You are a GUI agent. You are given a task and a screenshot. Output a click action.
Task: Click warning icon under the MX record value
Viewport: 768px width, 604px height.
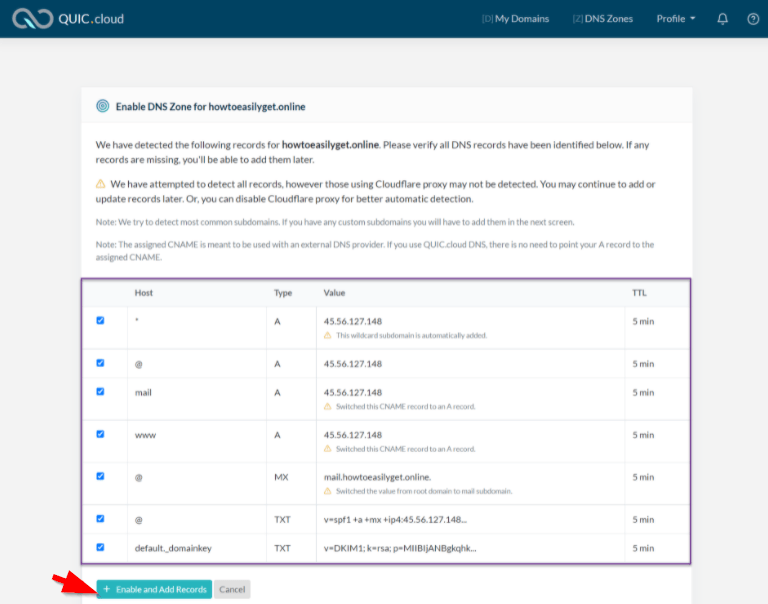tap(327, 491)
